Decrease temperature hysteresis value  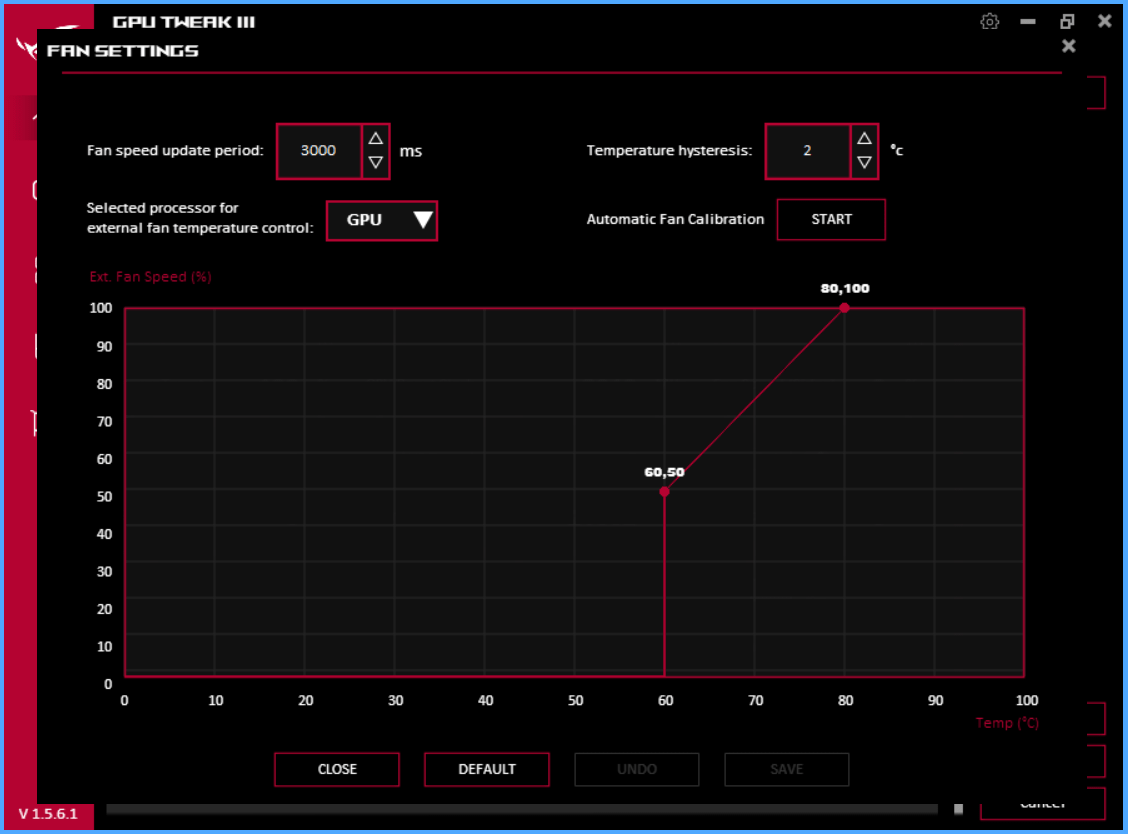(x=864, y=163)
